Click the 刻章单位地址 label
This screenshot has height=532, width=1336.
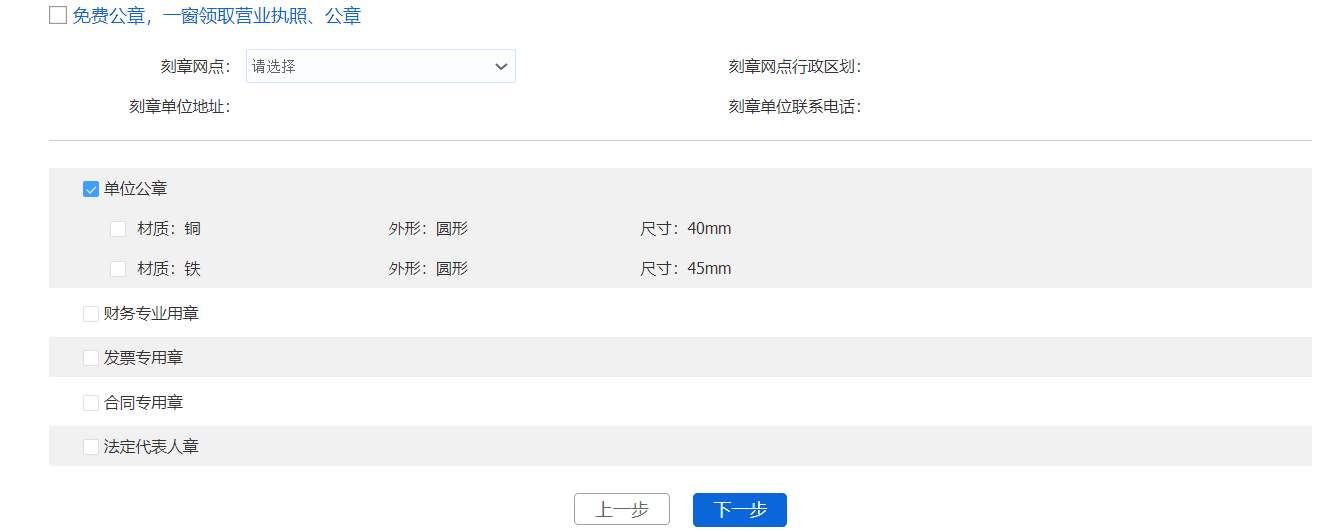[x=180, y=107]
